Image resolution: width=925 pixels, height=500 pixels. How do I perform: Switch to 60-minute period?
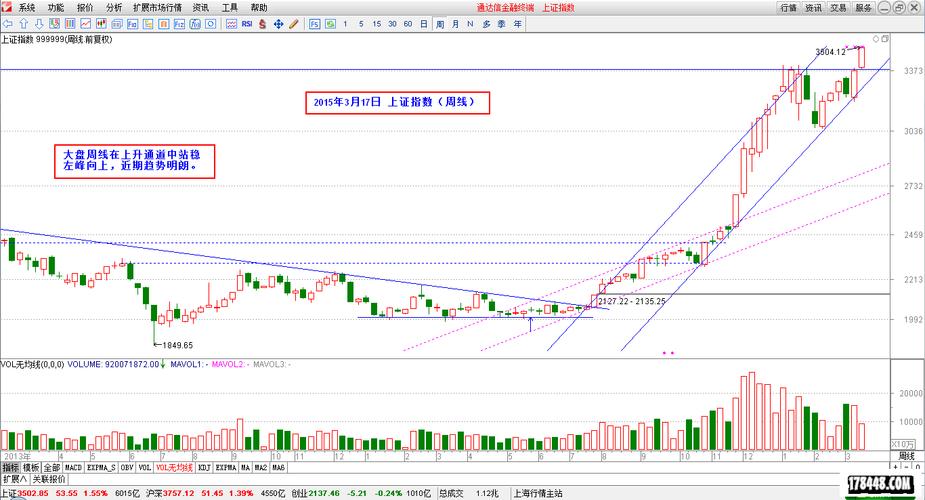pyautogui.click(x=408, y=24)
